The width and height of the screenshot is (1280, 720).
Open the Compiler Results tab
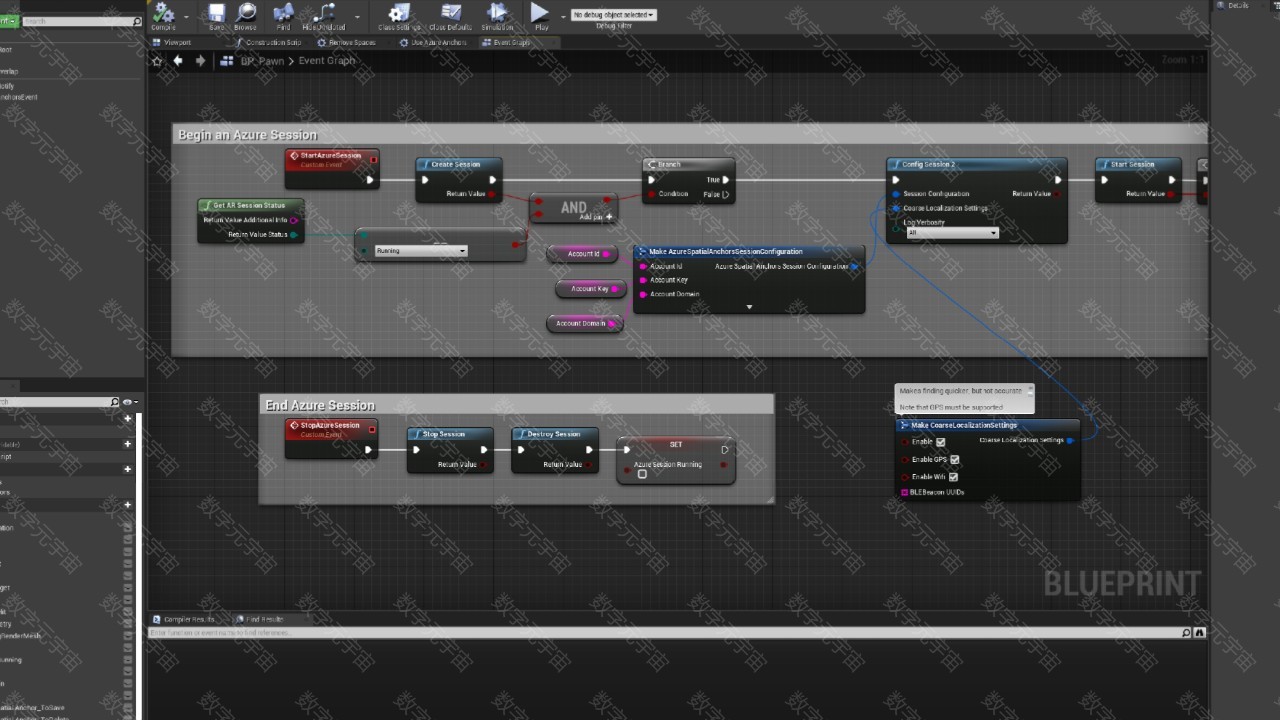[183, 619]
